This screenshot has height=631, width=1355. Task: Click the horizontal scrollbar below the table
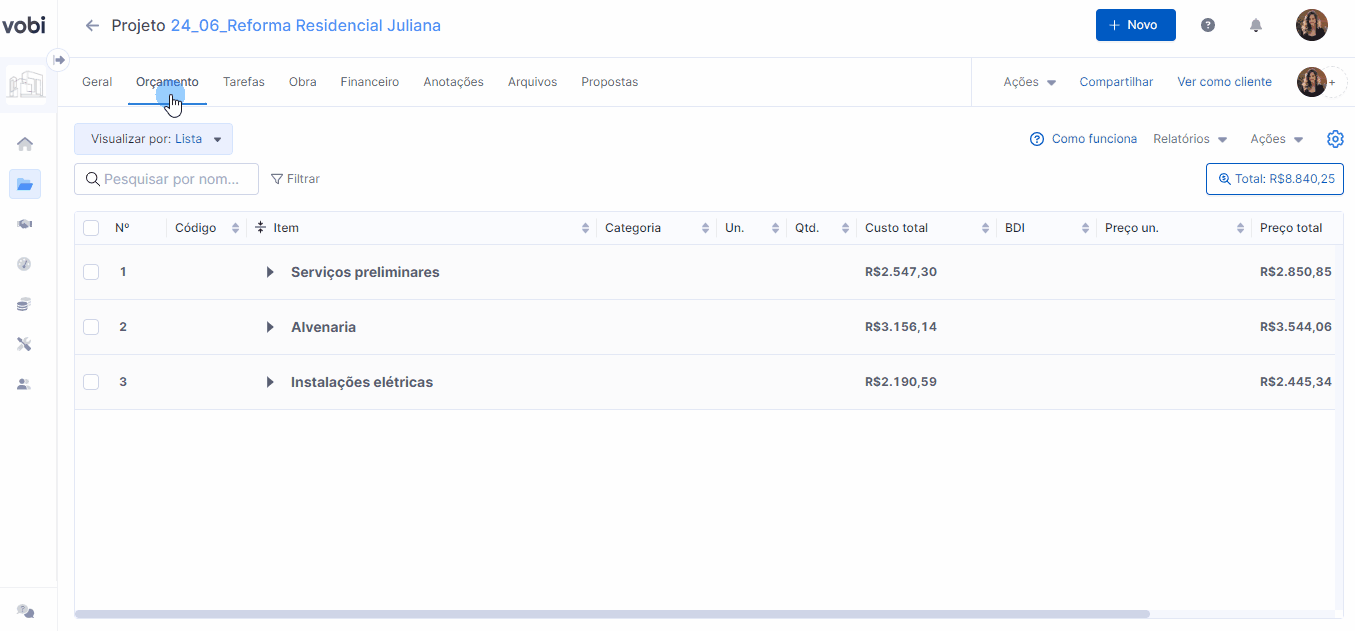point(612,614)
